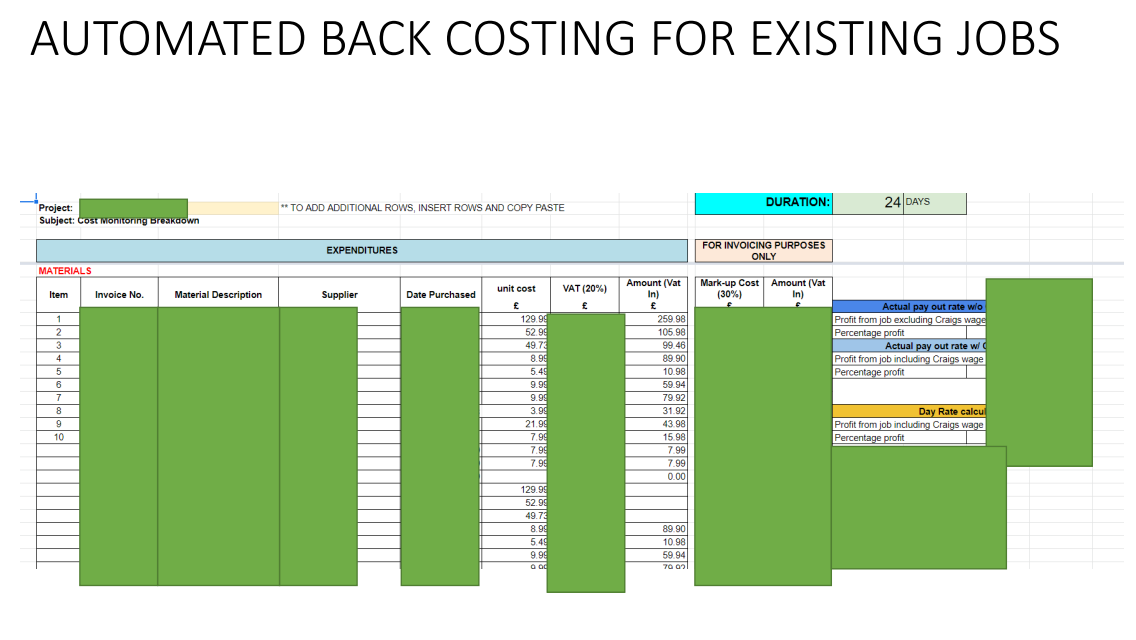Click the TO ADD ADDITIONAL ROWS instruction note
This screenshot has width=1136, height=640.
point(422,208)
